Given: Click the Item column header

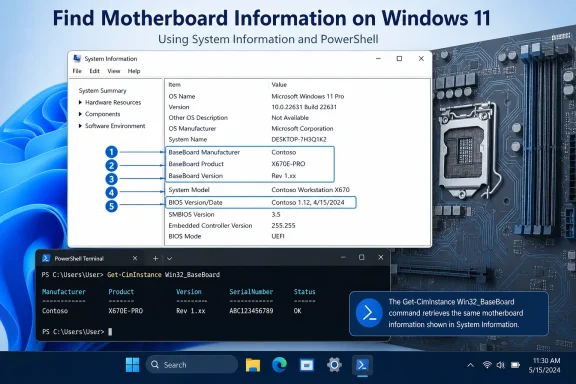Looking at the screenshot, I should pos(174,85).
